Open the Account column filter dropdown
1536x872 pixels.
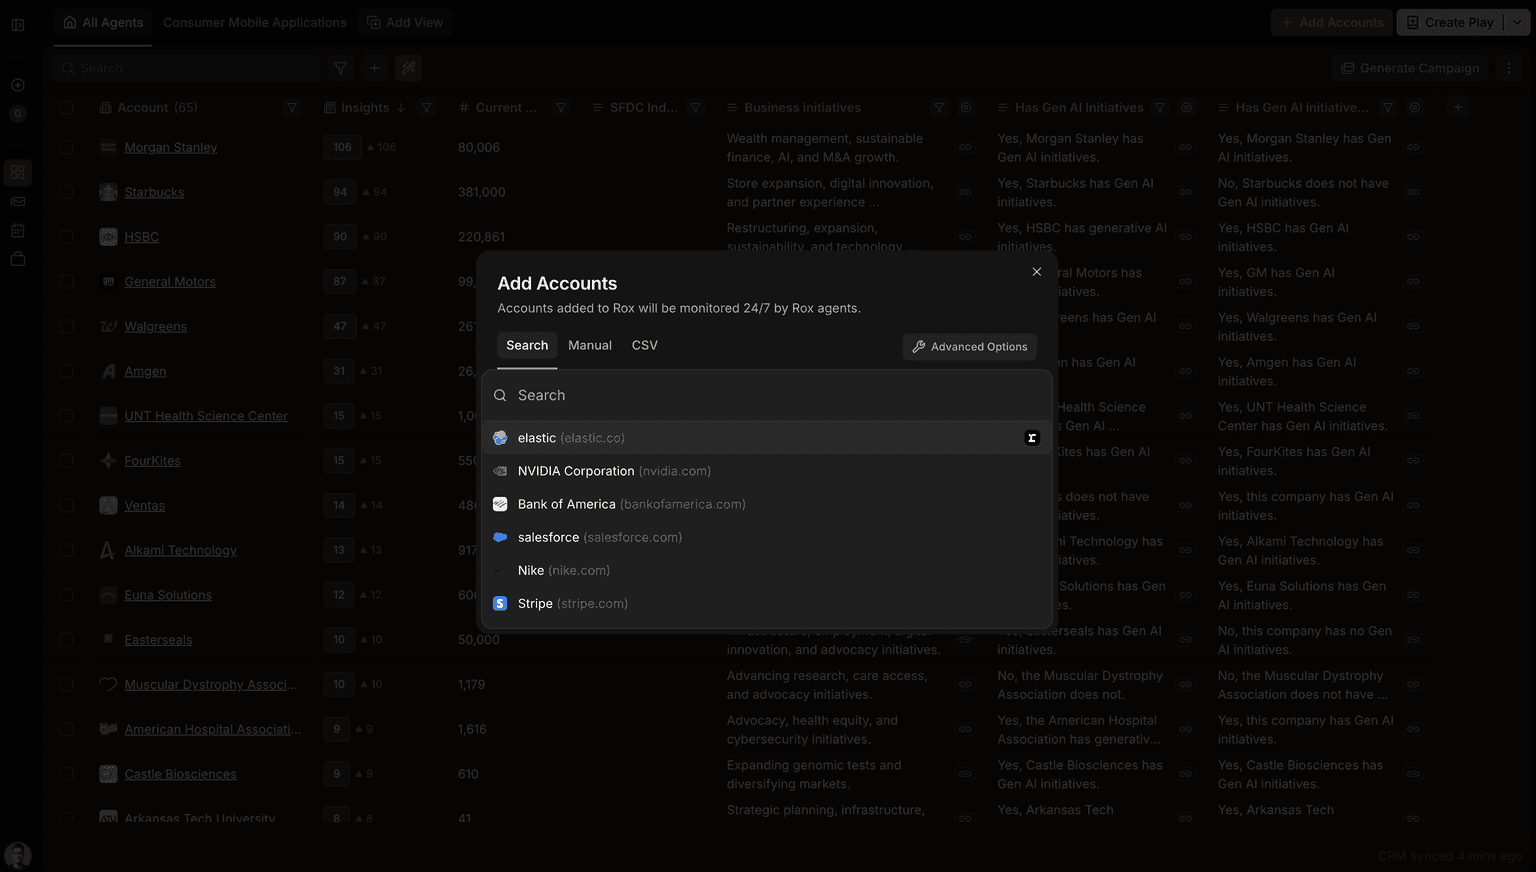(x=292, y=107)
